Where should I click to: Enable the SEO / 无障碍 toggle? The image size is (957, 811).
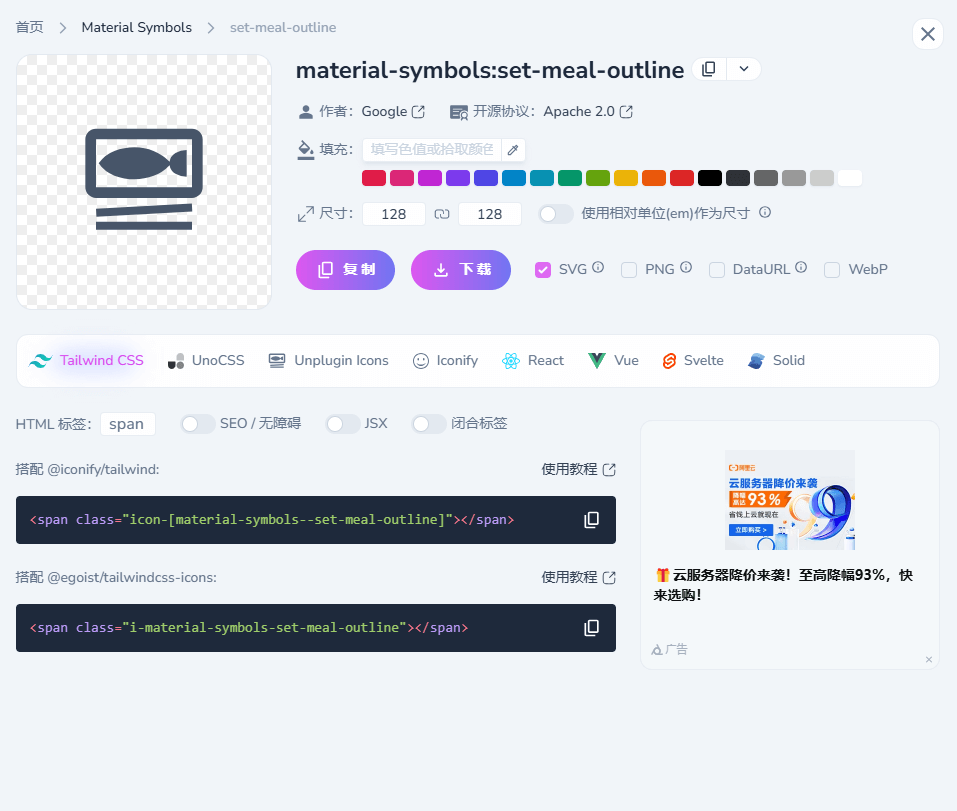[197, 424]
